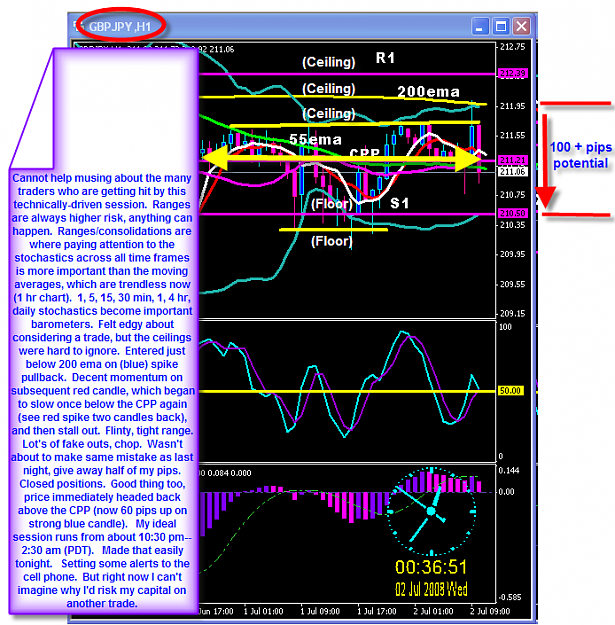The image size is (615, 625).
Task: Select the magenta 211.21 pivot price tag
Action: (513, 160)
